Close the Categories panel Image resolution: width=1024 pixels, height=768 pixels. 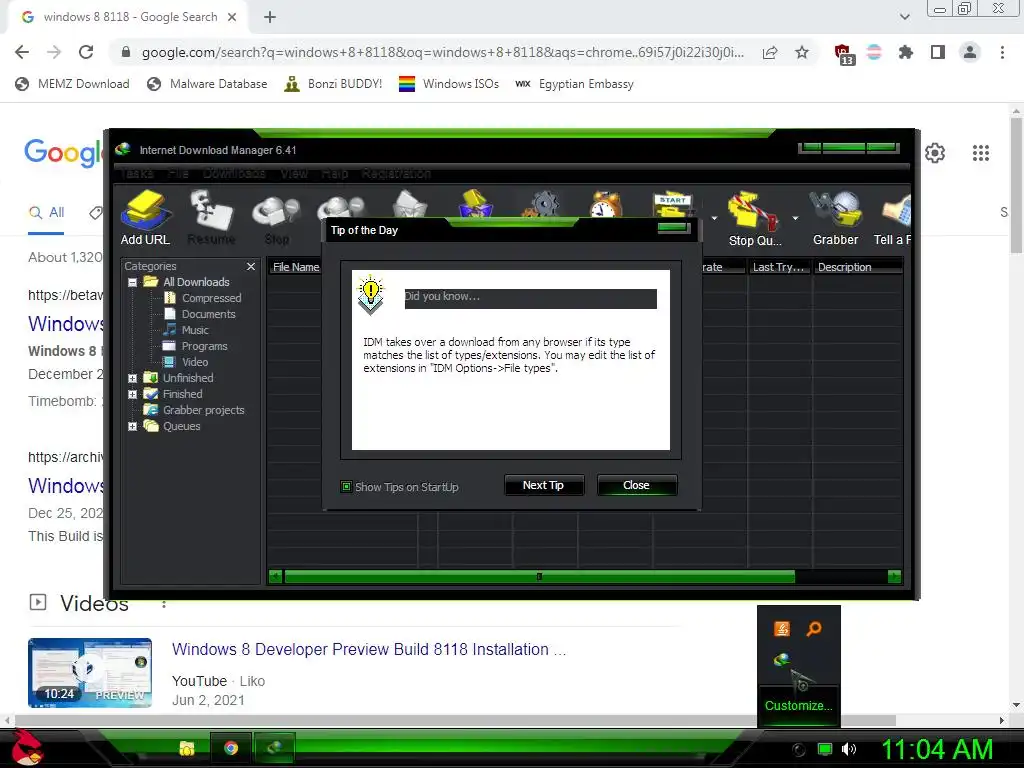click(x=251, y=266)
